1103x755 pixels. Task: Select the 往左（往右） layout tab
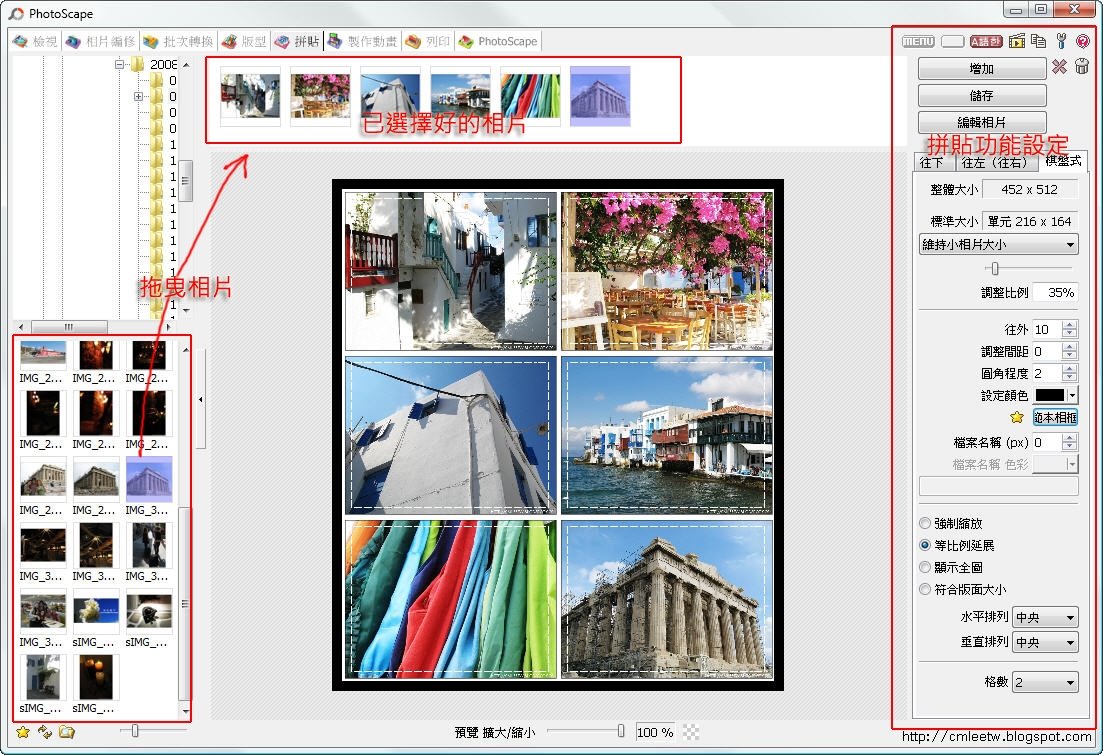(x=998, y=163)
